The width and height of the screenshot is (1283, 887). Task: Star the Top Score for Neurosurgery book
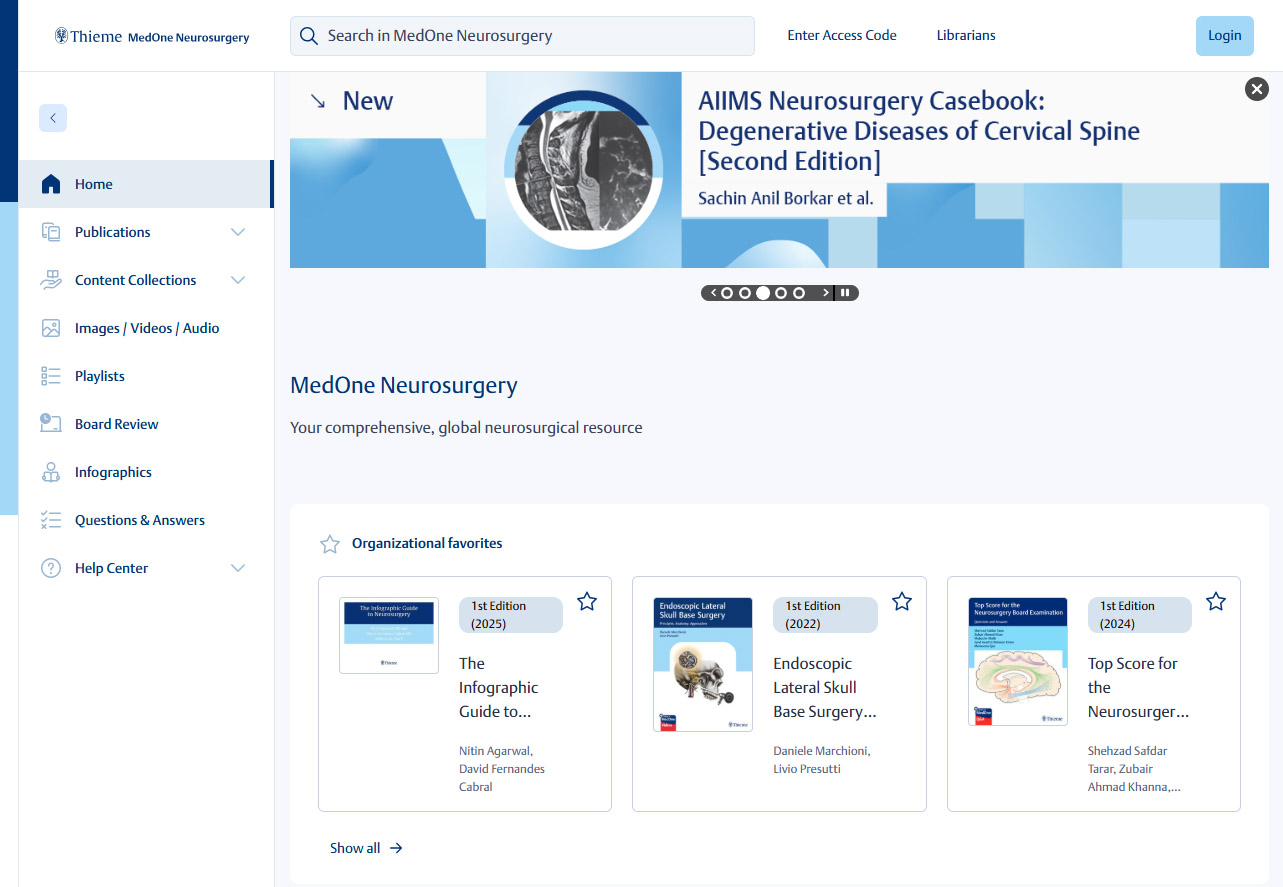(1216, 601)
